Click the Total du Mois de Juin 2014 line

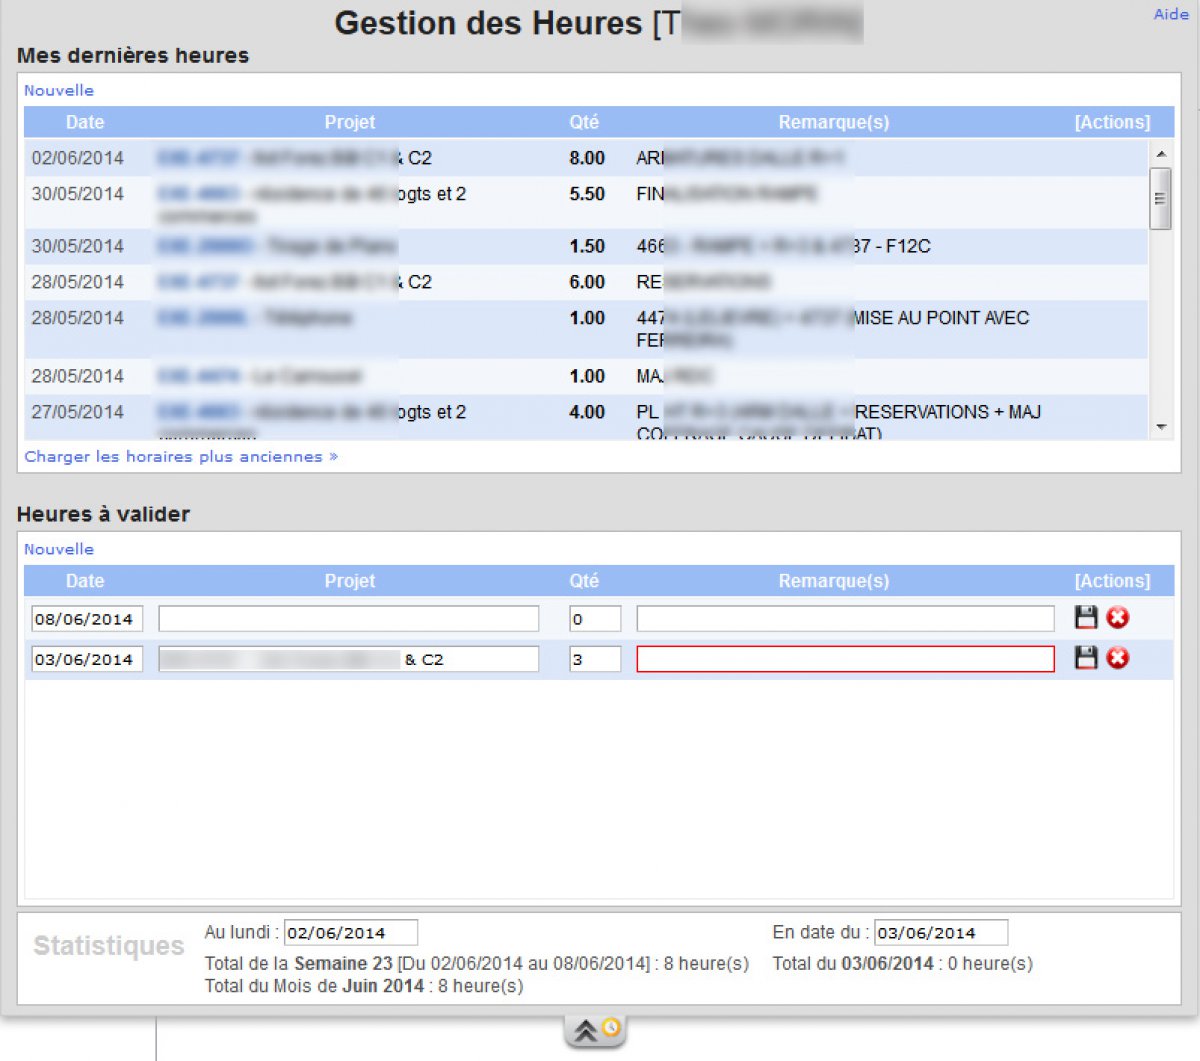tap(364, 986)
